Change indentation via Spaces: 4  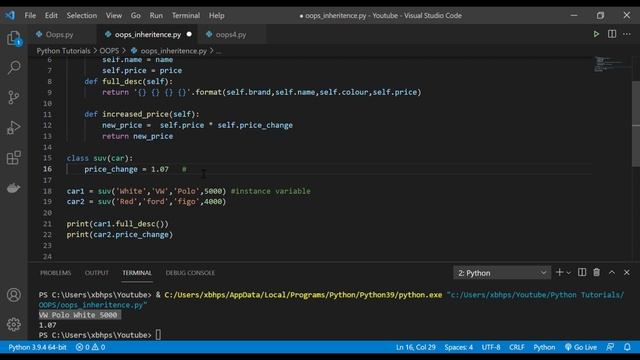[458, 347]
